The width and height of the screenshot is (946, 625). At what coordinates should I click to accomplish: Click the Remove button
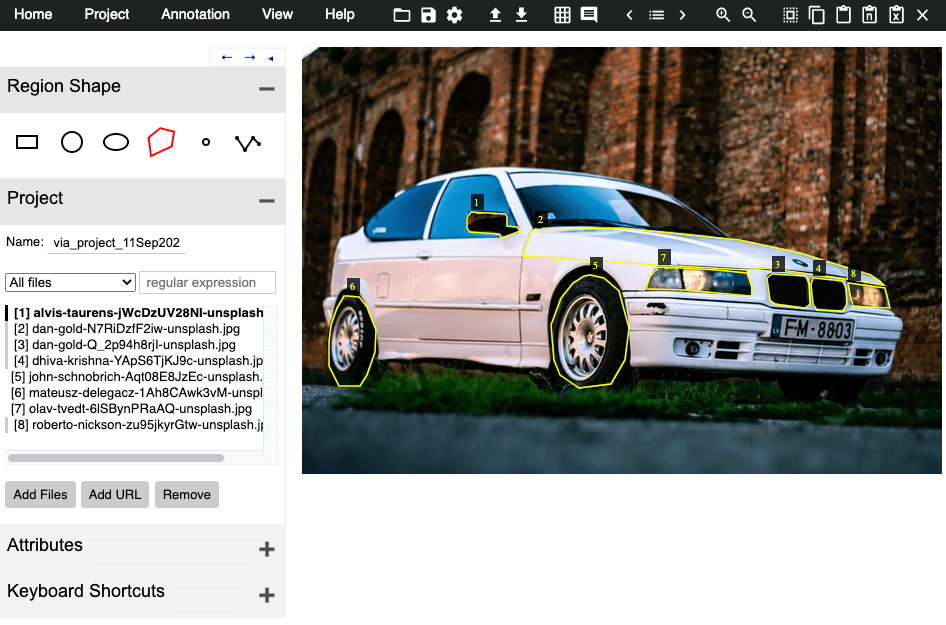click(x=187, y=495)
